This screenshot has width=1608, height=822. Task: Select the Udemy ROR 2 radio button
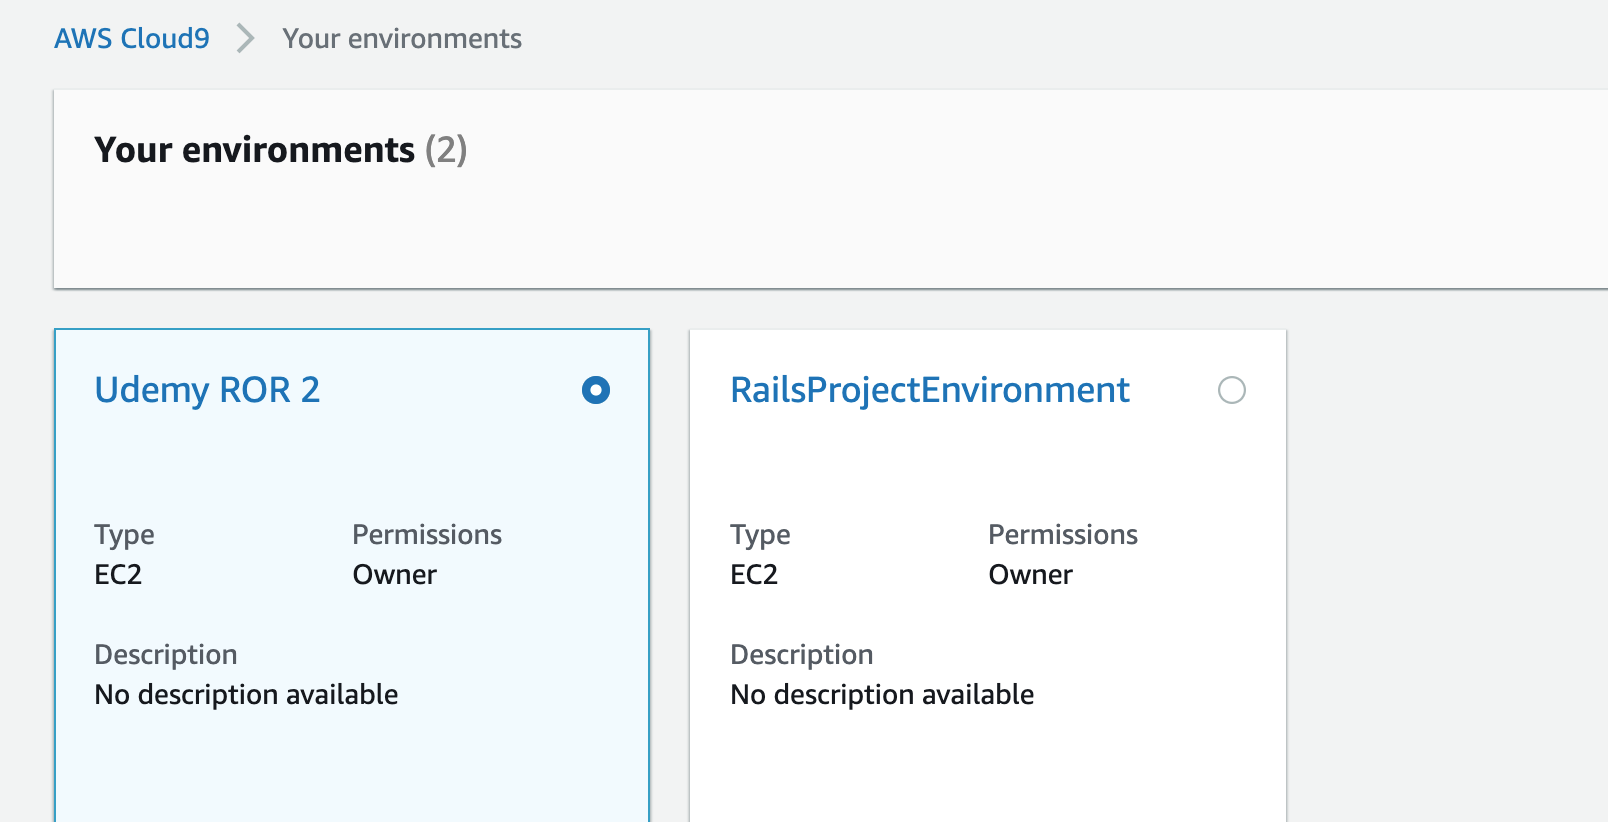click(596, 390)
